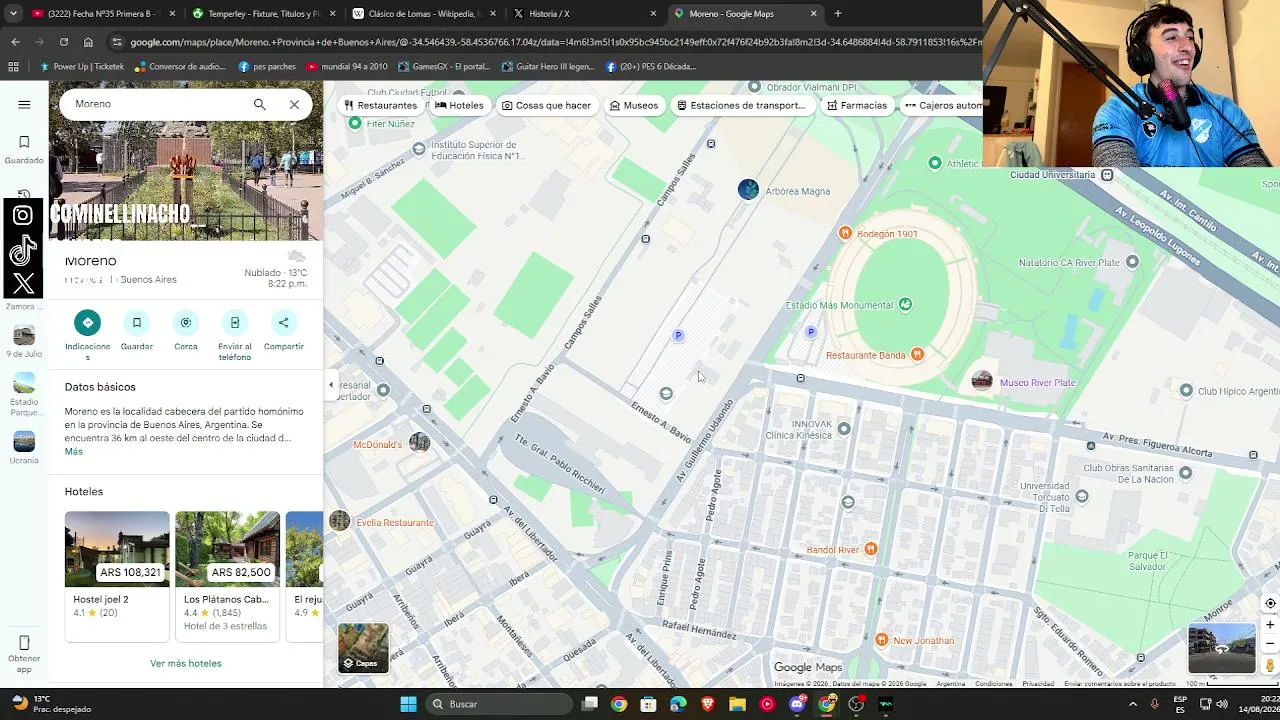The image size is (1280, 720).
Task: Open the Arbórea Magna map marker
Action: (x=748, y=190)
